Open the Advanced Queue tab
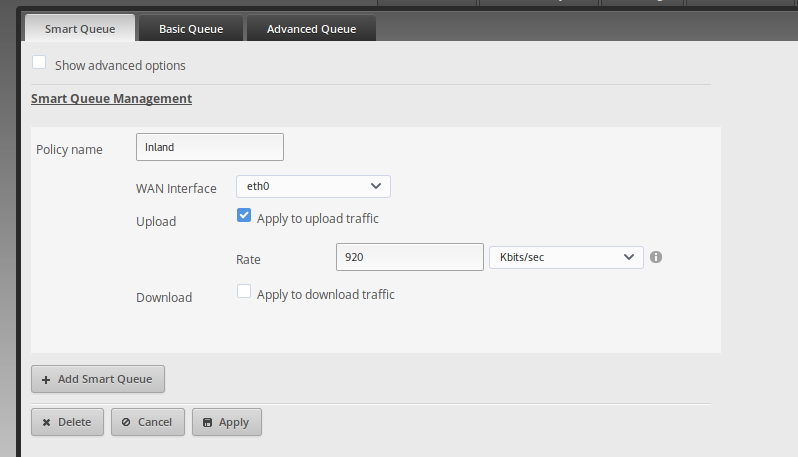Screen dimensions: 798x457 [x=311, y=29]
